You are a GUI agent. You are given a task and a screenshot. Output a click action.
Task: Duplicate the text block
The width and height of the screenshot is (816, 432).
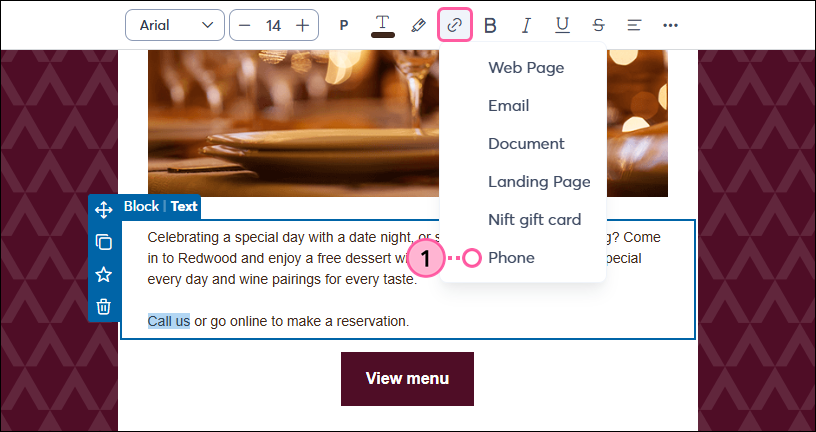pyautogui.click(x=104, y=242)
